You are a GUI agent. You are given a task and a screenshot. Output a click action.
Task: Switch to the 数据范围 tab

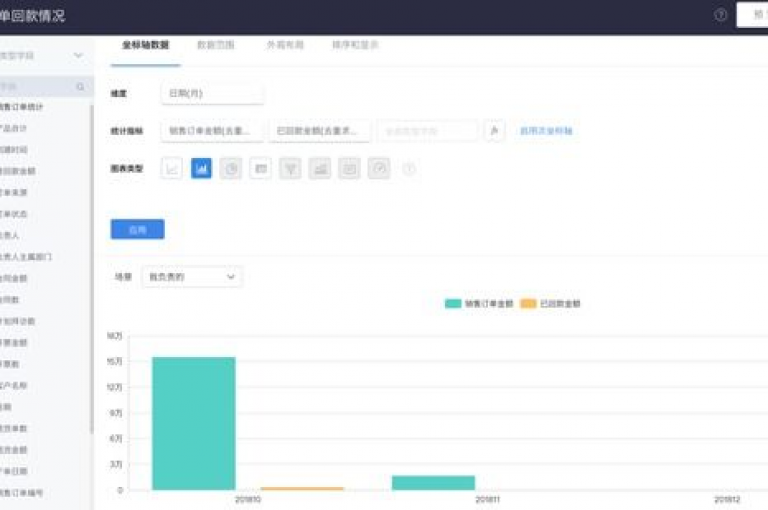tap(216, 45)
